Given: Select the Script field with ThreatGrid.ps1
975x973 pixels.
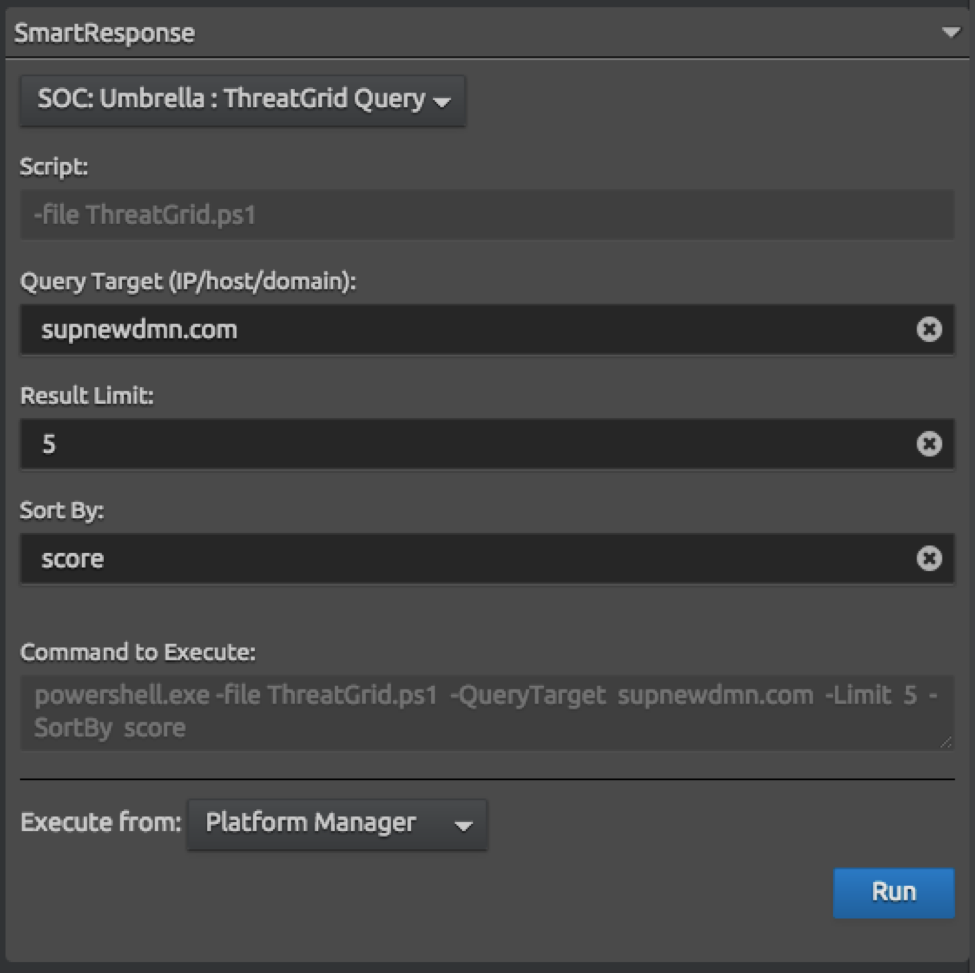Looking at the screenshot, I should 487,215.
